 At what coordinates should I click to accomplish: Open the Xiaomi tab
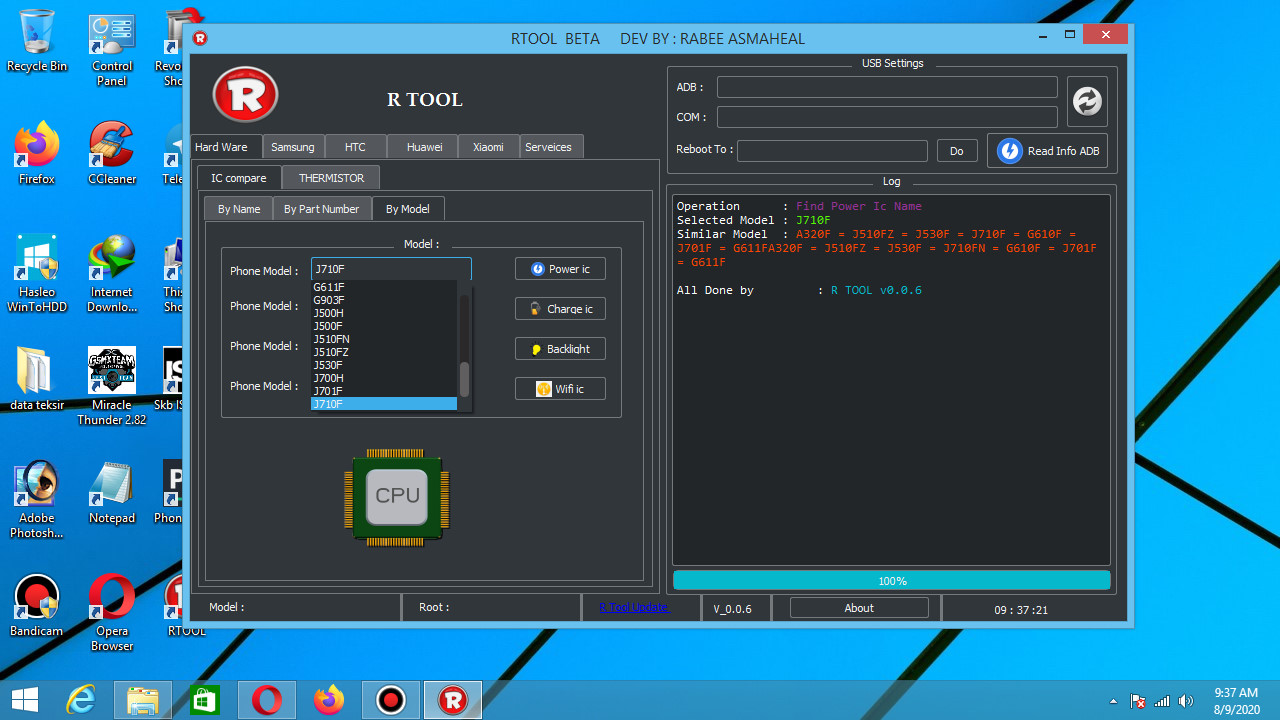(488, 147)
